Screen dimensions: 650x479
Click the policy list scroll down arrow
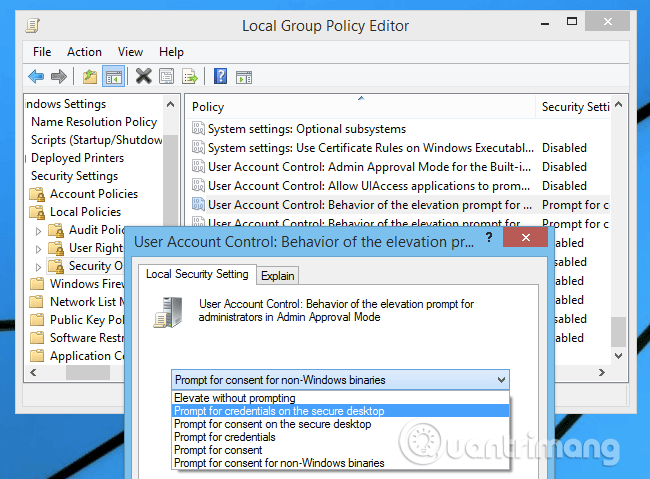pyautogui.click(x=618, y=355)
